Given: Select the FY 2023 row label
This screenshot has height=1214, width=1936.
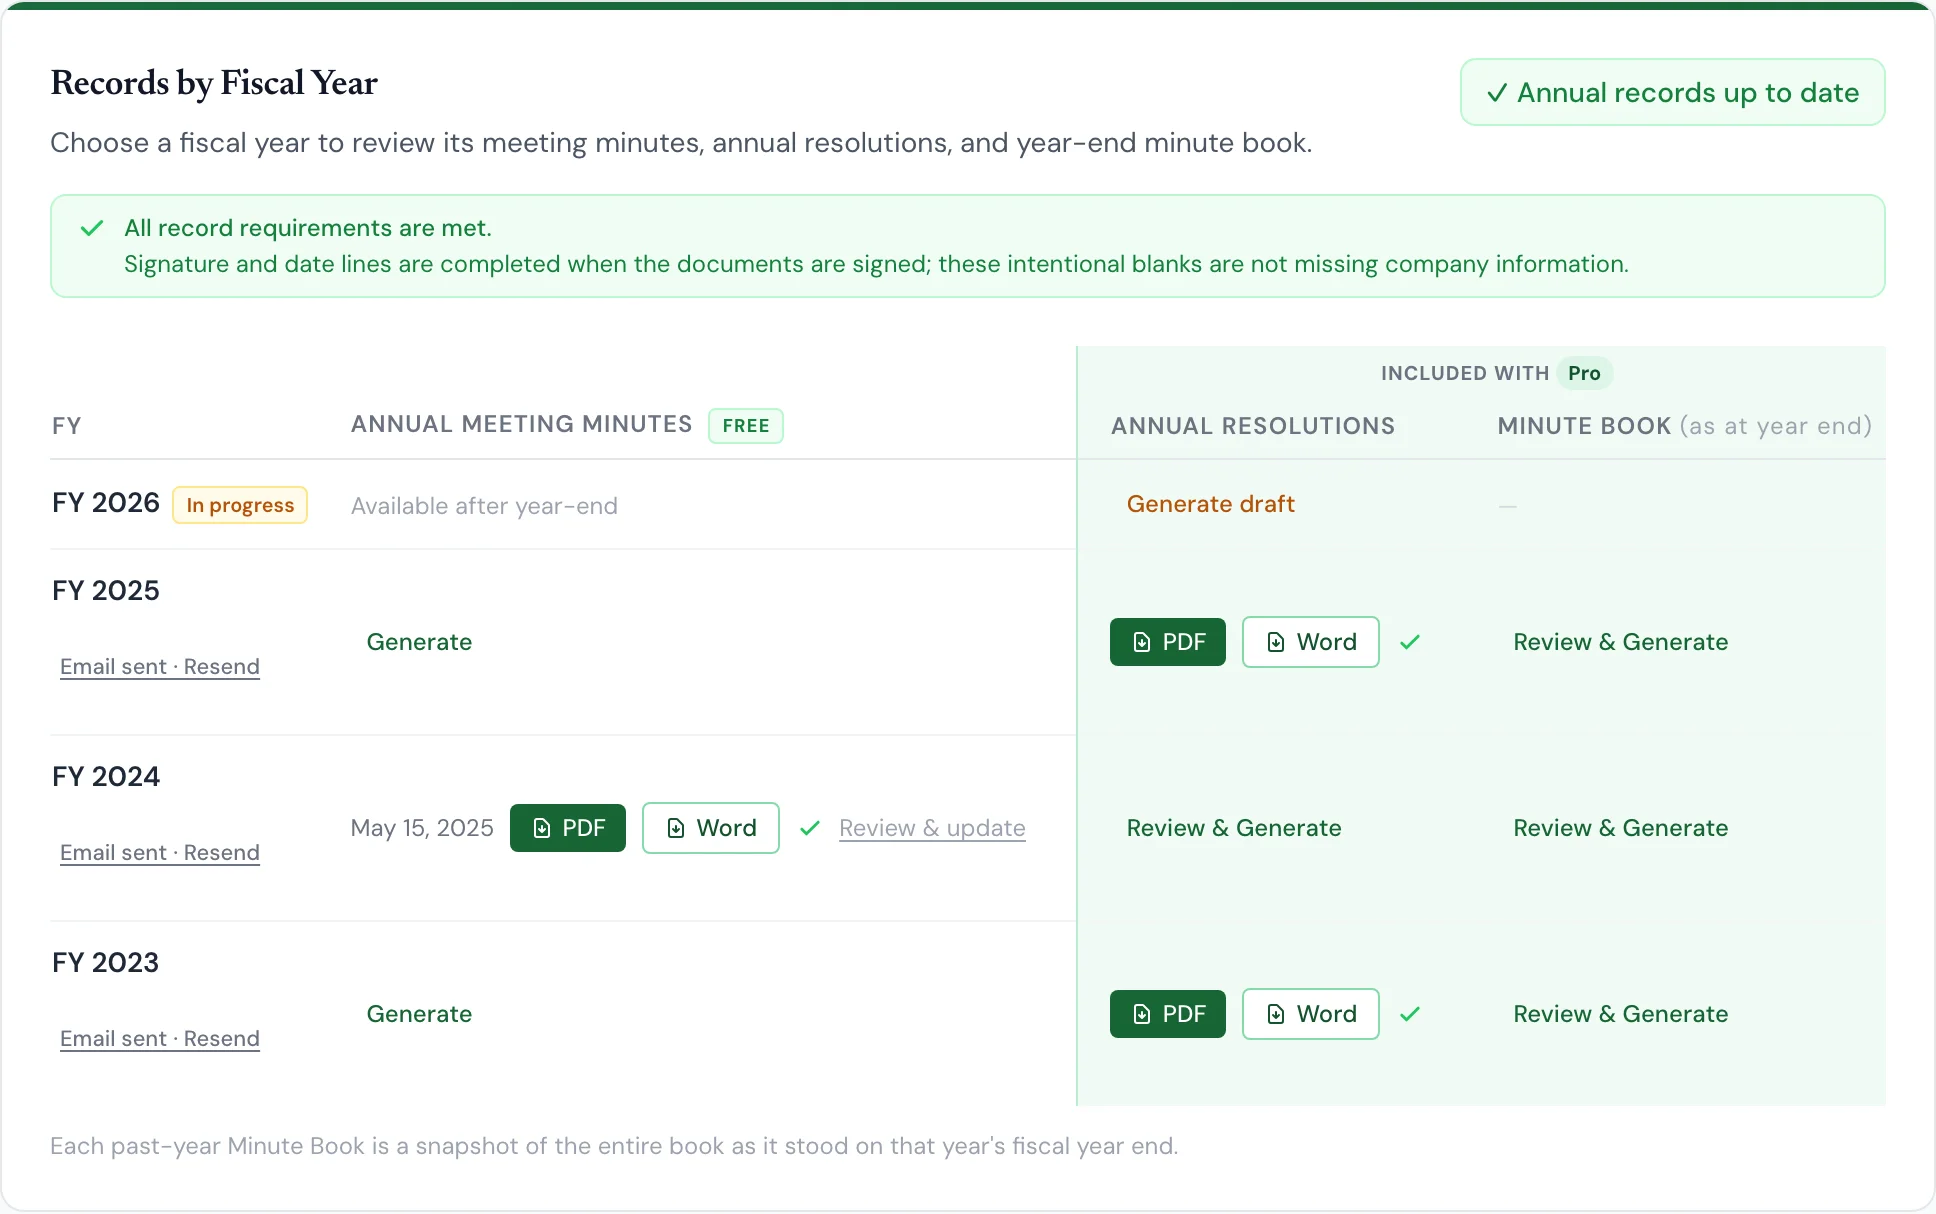Looking at the screenshot, I should [x=106, y=963].
